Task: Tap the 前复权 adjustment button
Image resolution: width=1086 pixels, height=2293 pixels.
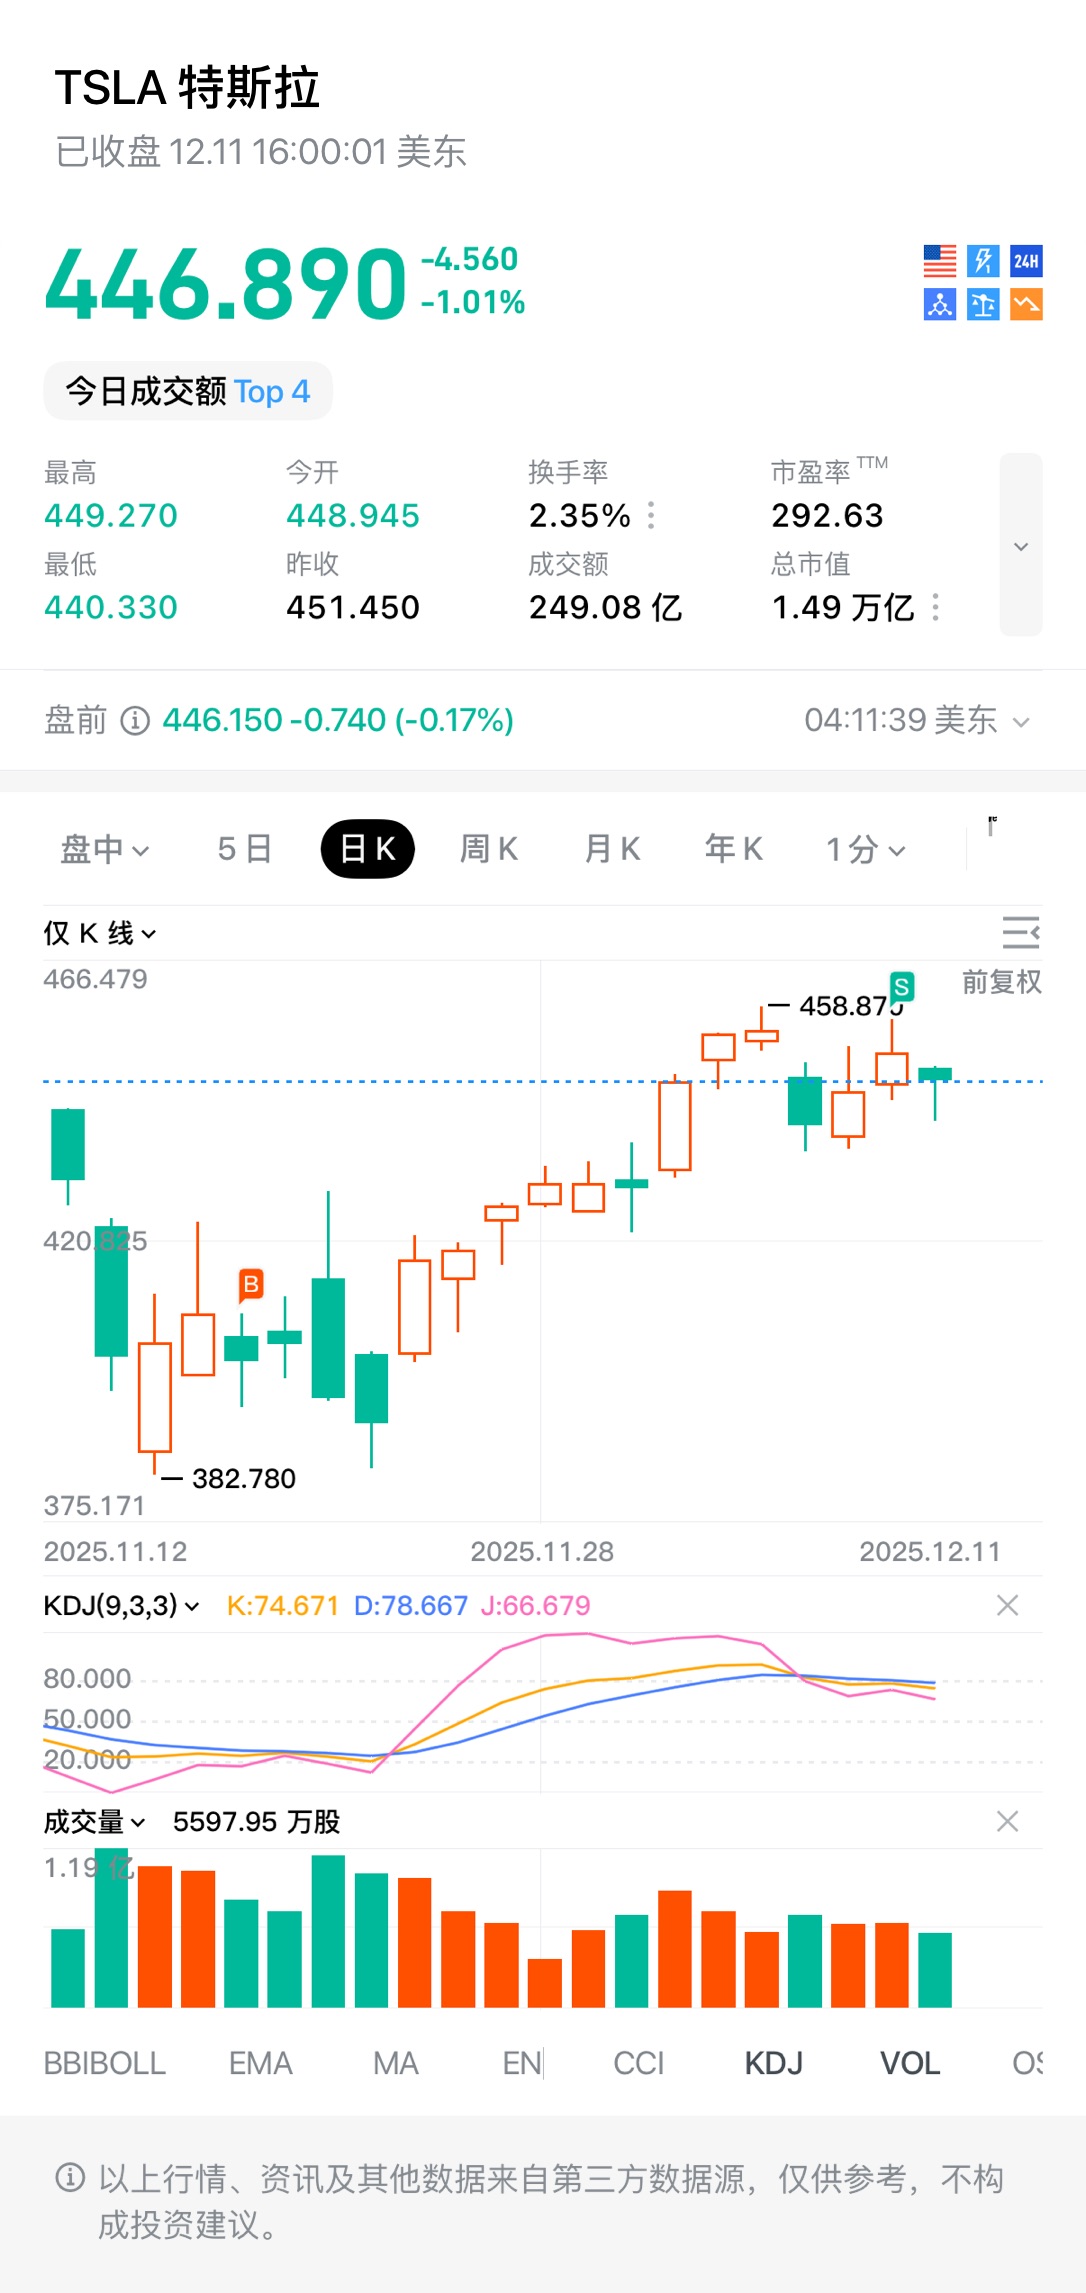Action: (1001, 982)
